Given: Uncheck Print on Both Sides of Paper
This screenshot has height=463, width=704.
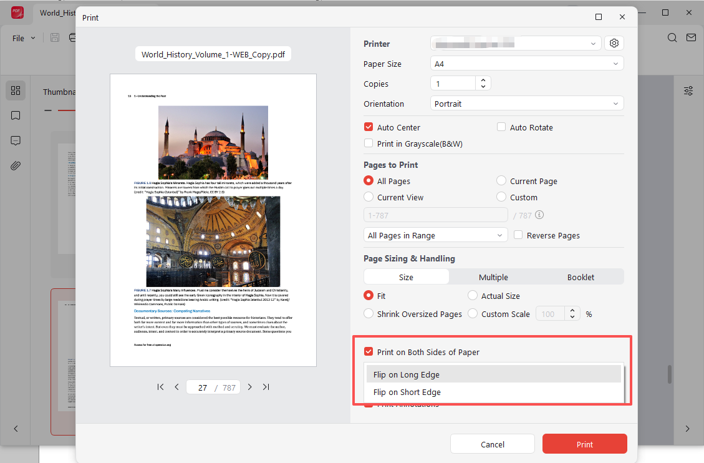Looking at the screenshot, I should 368,352.
